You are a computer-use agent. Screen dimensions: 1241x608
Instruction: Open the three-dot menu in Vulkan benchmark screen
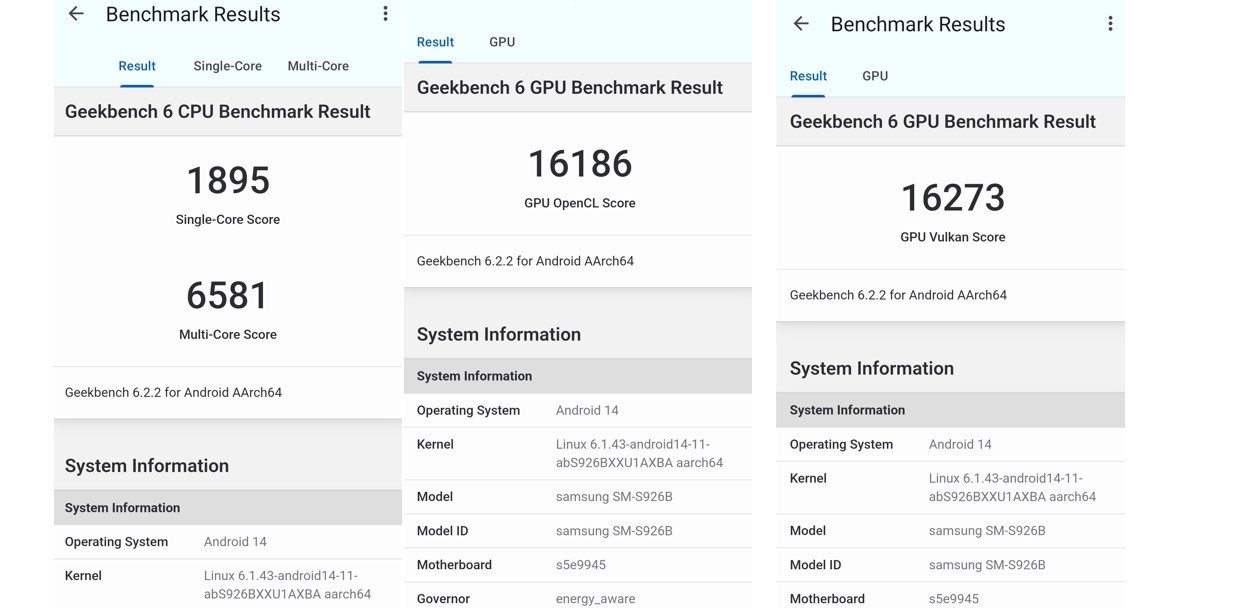pyautogui.click(x=1110, y=24)
